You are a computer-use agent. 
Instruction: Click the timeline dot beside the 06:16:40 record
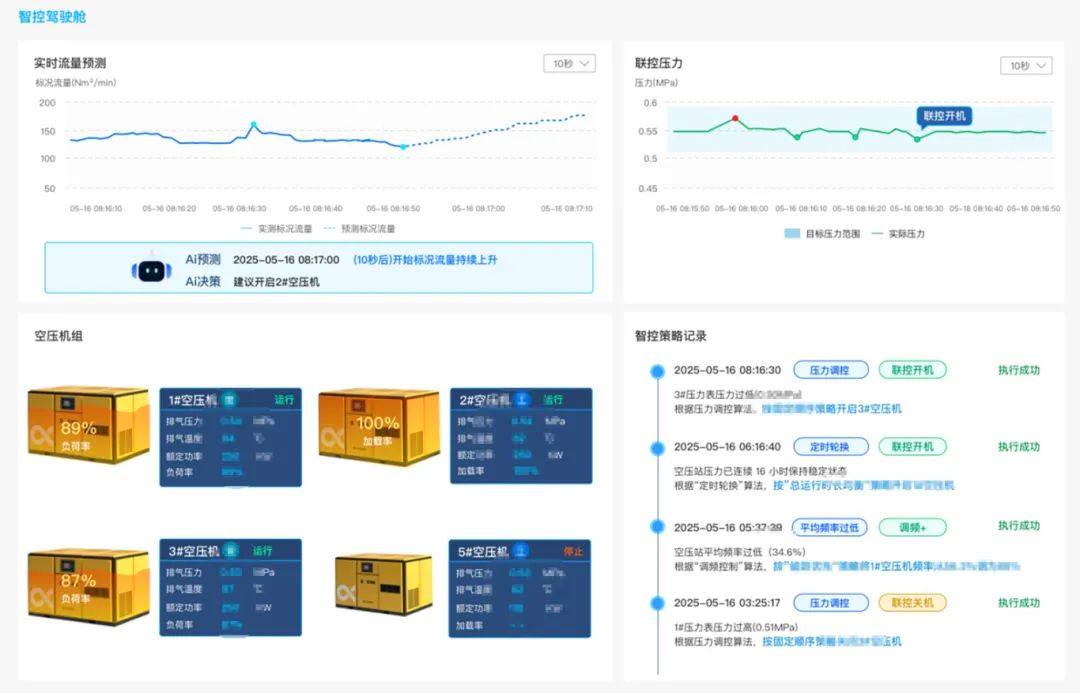tap(656, 447)
